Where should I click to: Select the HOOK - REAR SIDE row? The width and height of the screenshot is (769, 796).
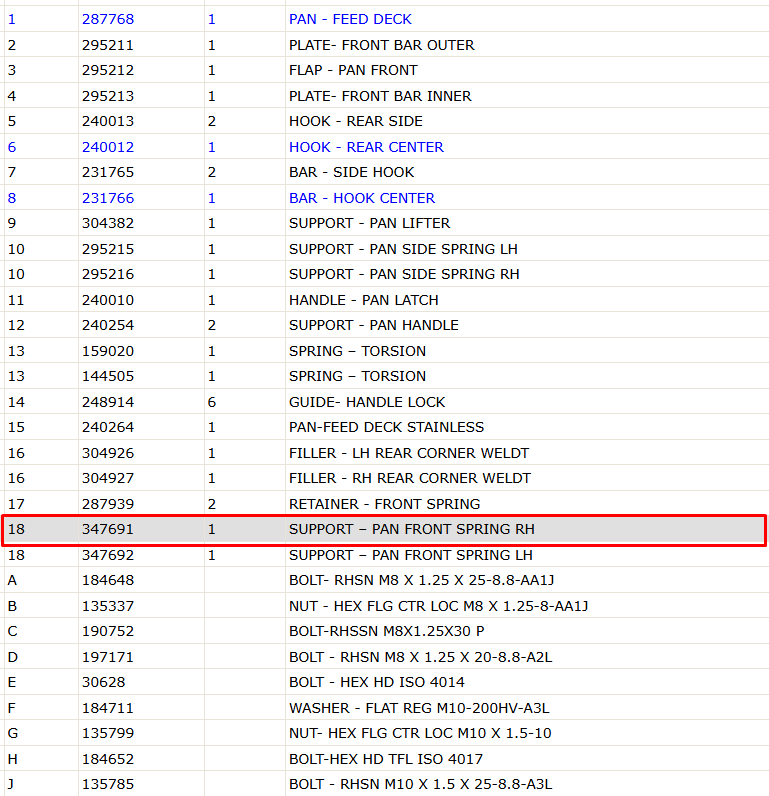tap(384, 121)
